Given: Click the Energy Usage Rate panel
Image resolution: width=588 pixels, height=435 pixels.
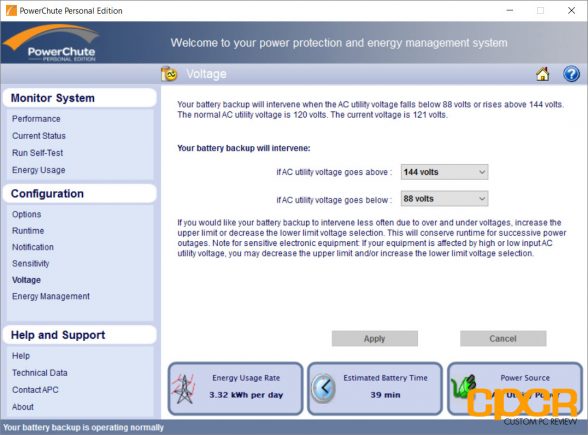Looking at the screenshot, I should [x=236, y=388].
